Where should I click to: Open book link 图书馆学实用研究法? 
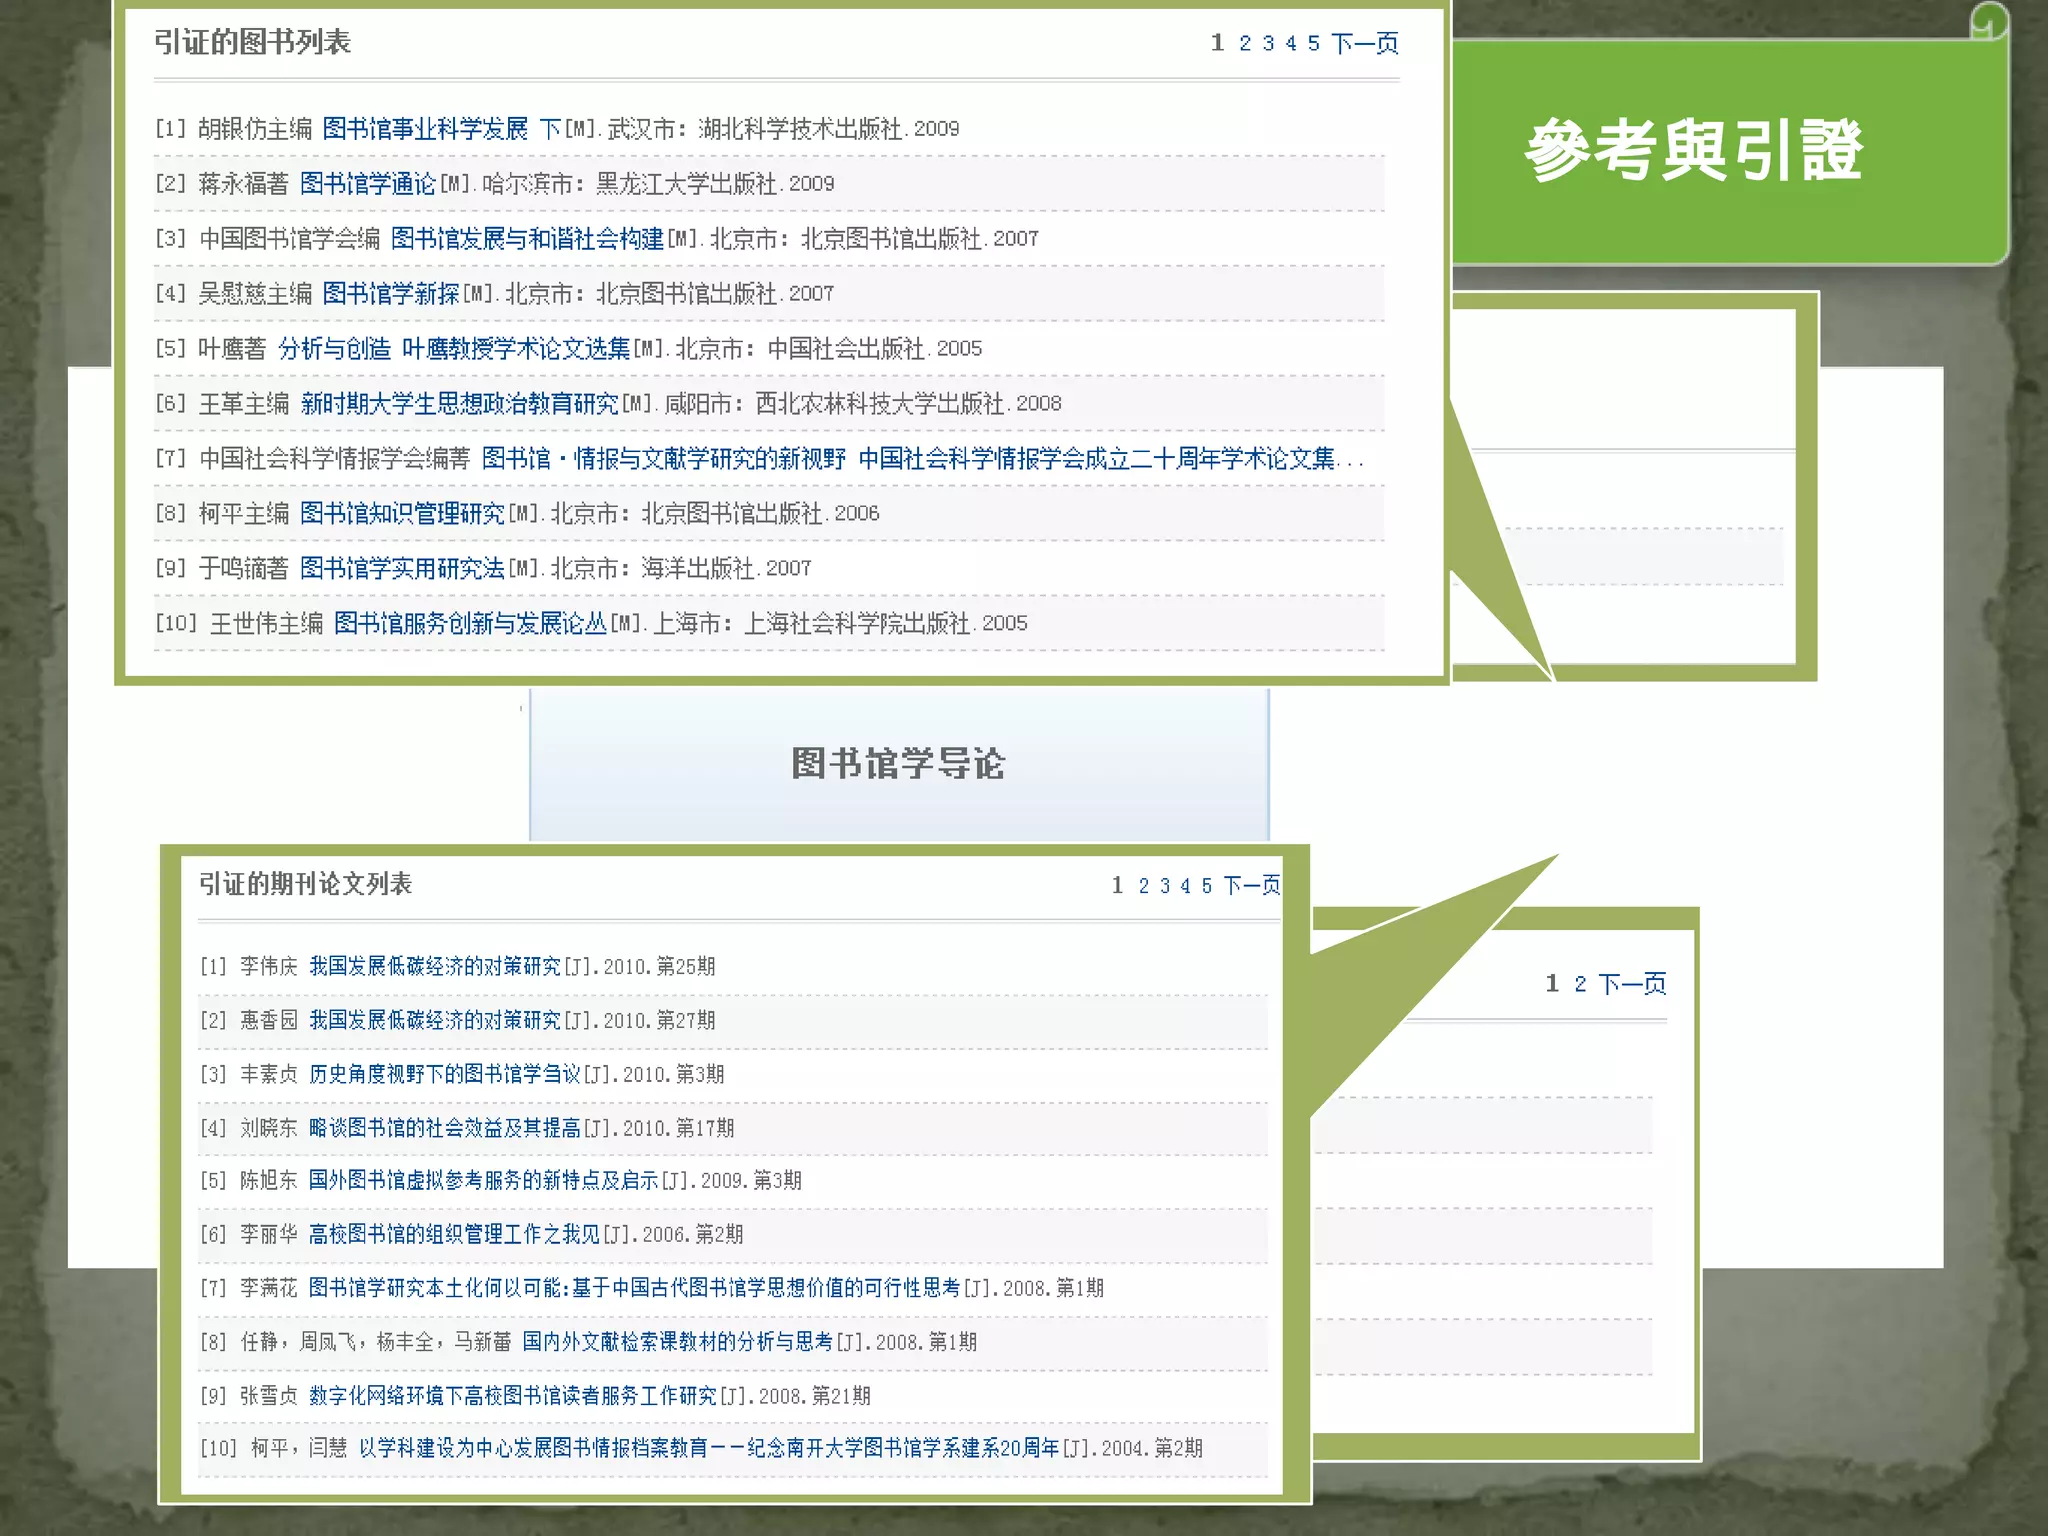click(402, 569)
